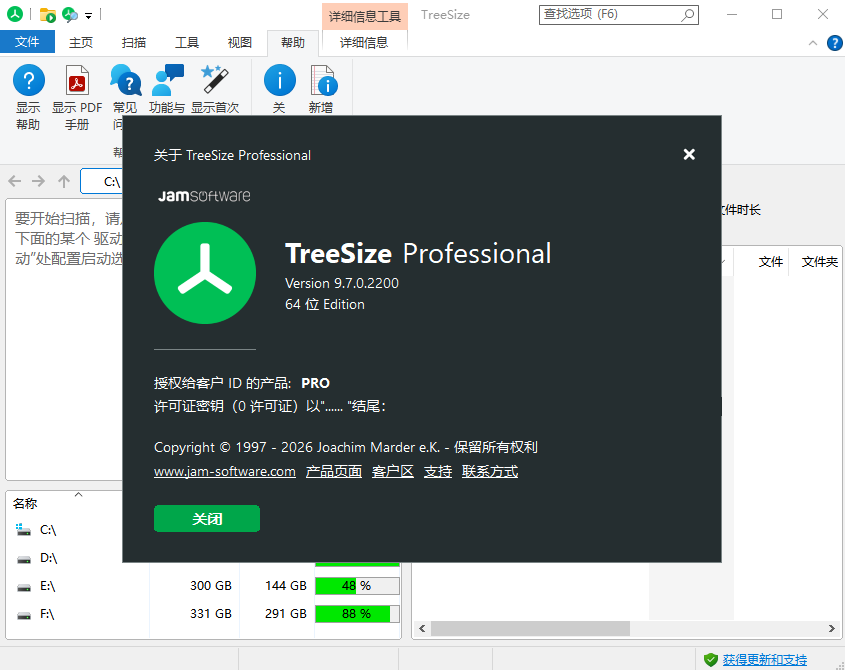
Task: Switch to the 主页 ribbon tab
Action: coord(81,43)
